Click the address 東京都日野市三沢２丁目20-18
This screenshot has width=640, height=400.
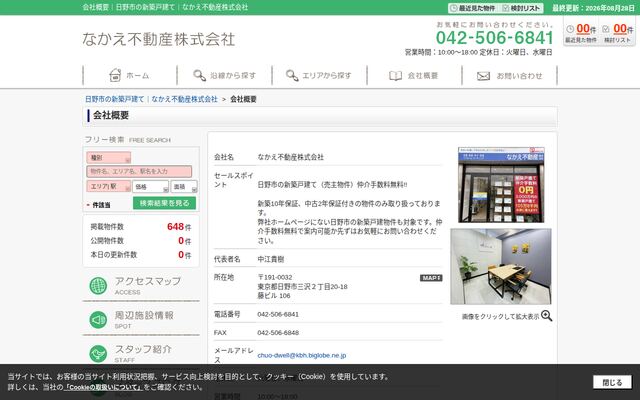[302, 287]
